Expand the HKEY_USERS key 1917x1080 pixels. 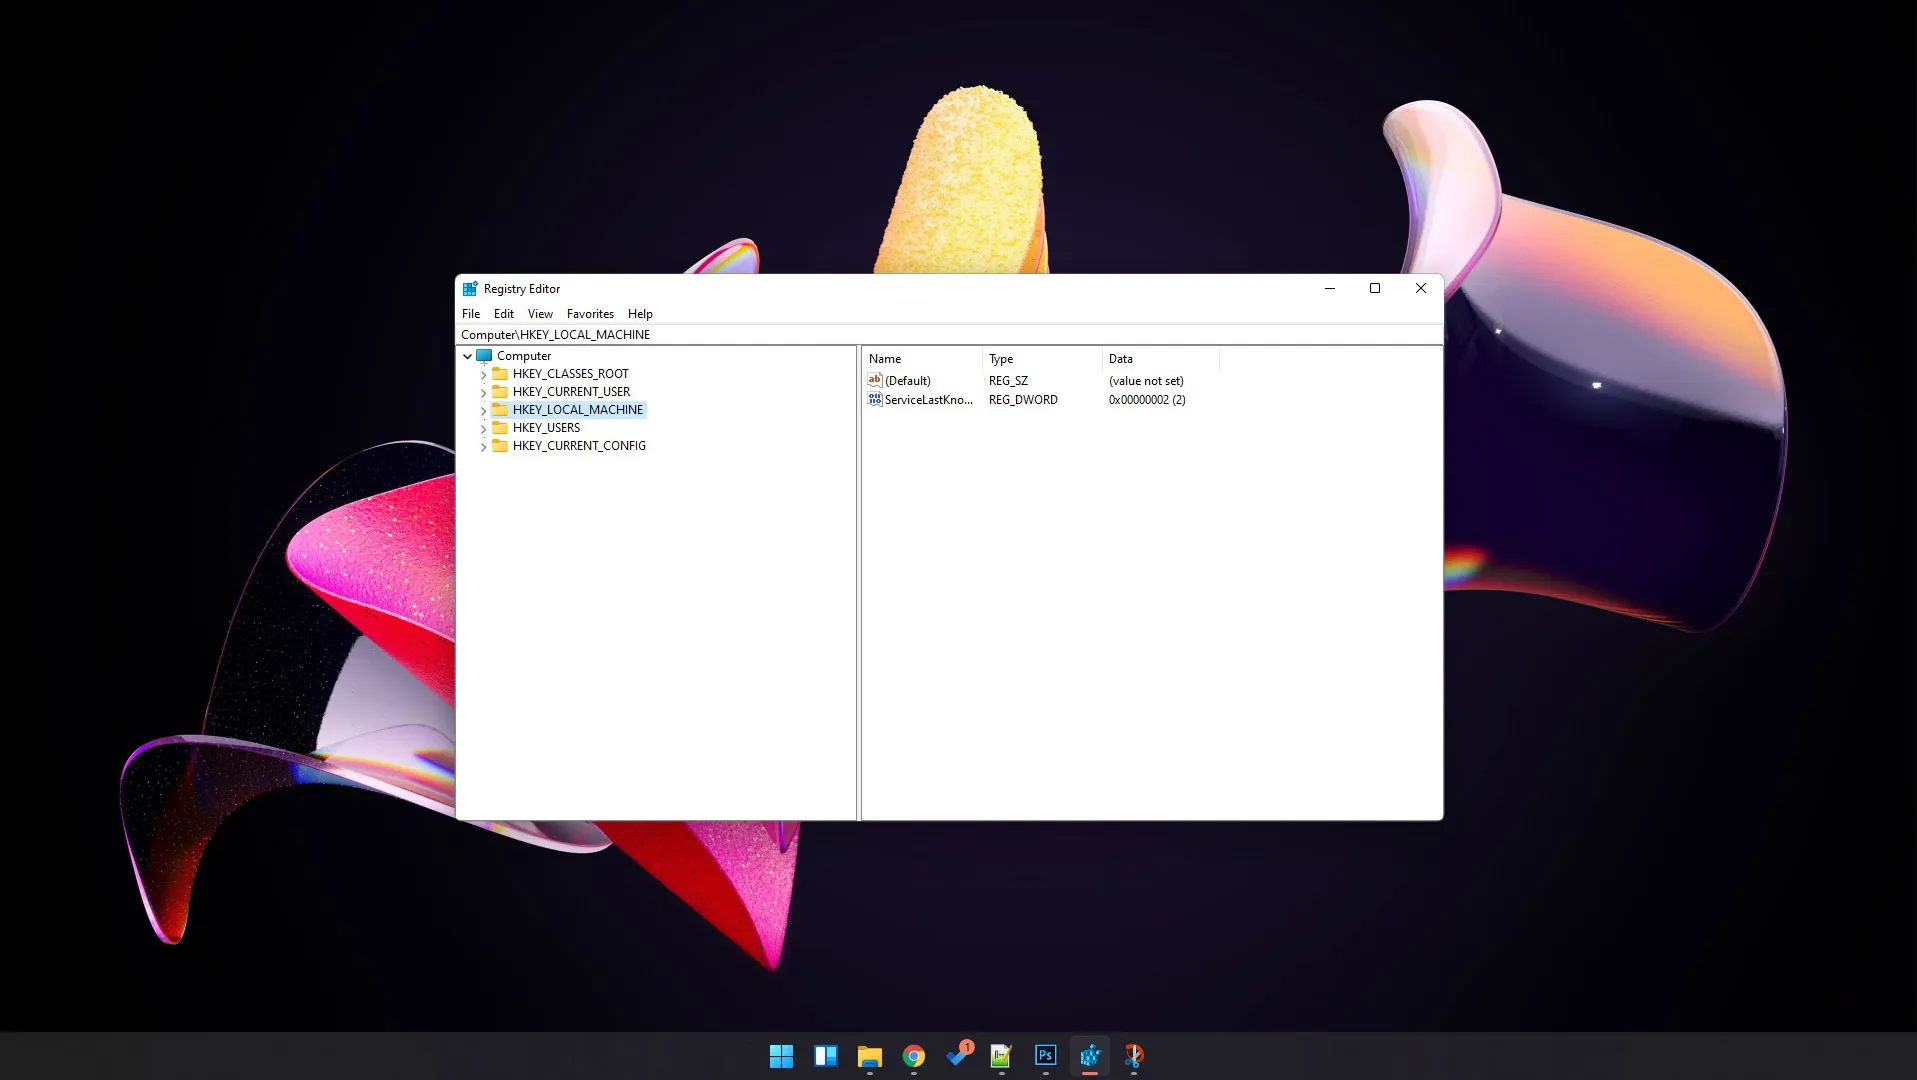click(483, 429)
